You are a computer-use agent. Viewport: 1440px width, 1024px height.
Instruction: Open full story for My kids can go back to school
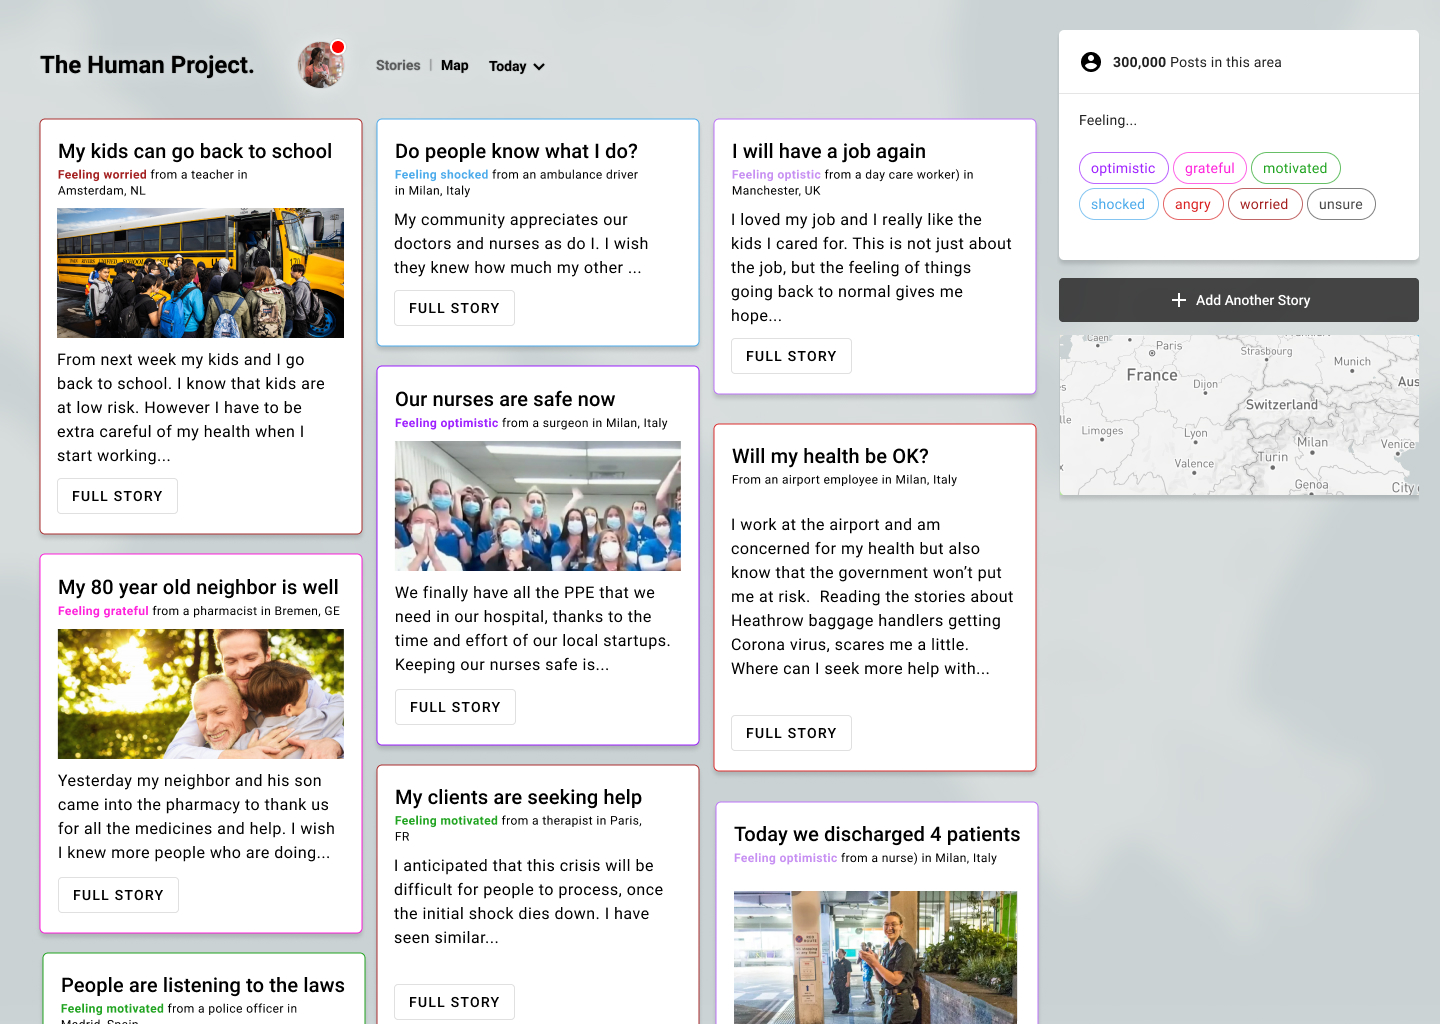(117, 496)
